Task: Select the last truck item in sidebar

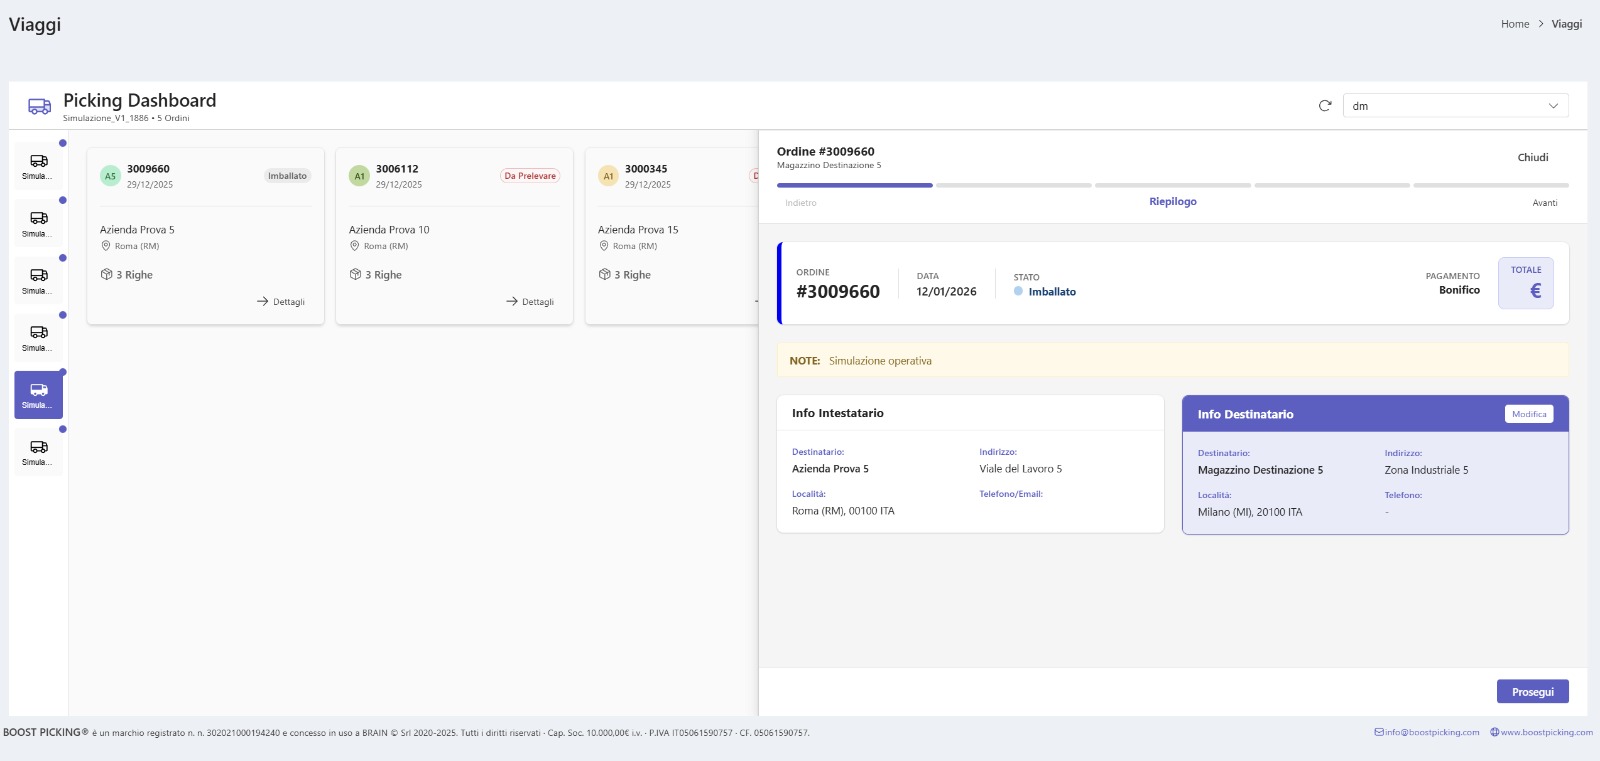Action: (x=38, y=452)
